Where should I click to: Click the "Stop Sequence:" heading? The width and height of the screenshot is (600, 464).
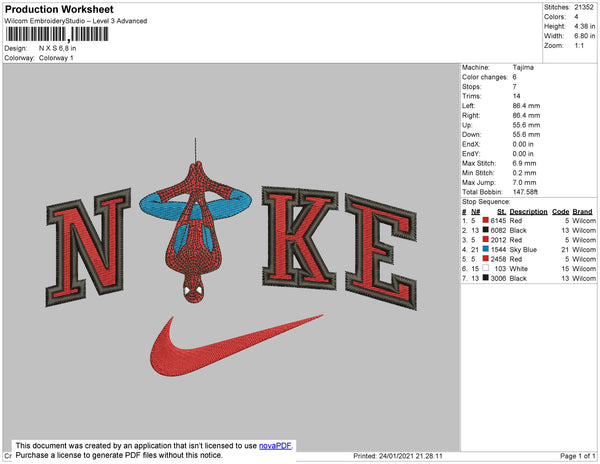click(x=486, y=202)
